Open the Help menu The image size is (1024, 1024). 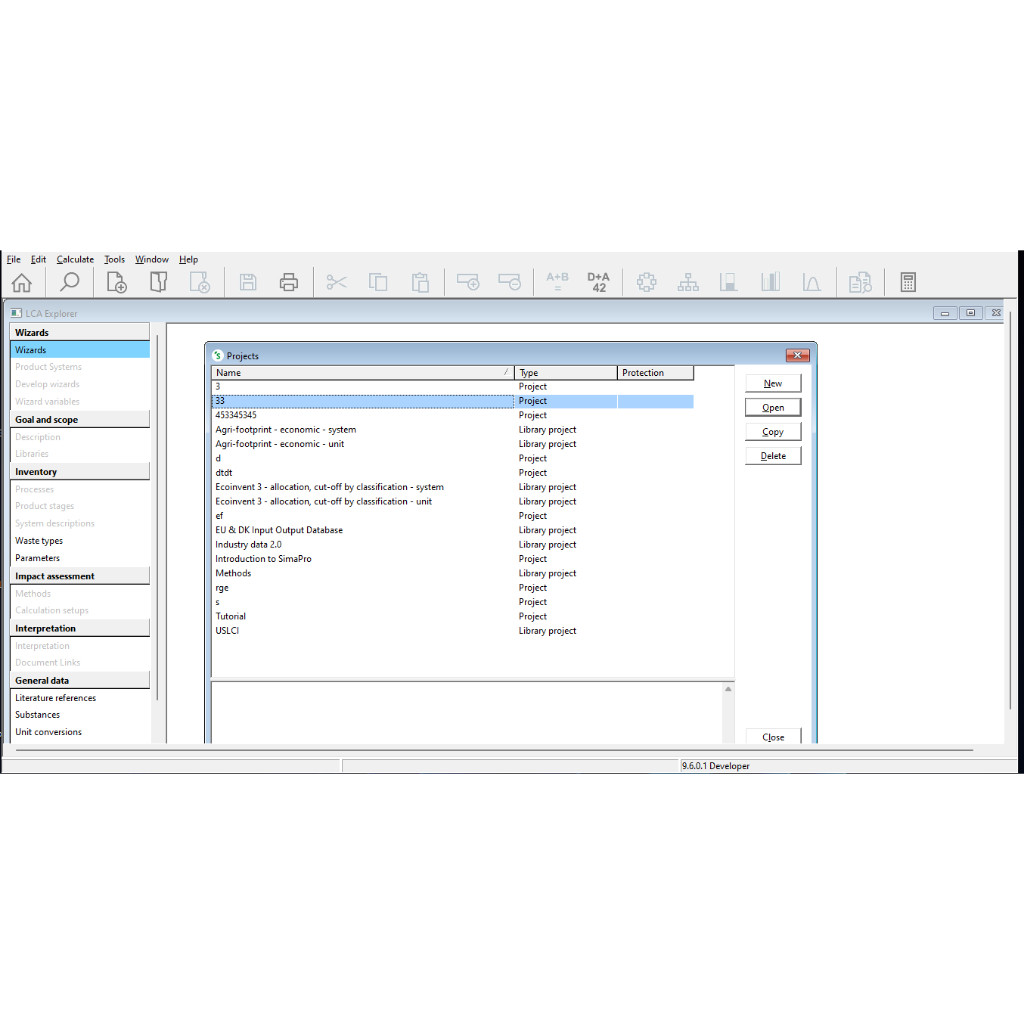tap(189, 259)
